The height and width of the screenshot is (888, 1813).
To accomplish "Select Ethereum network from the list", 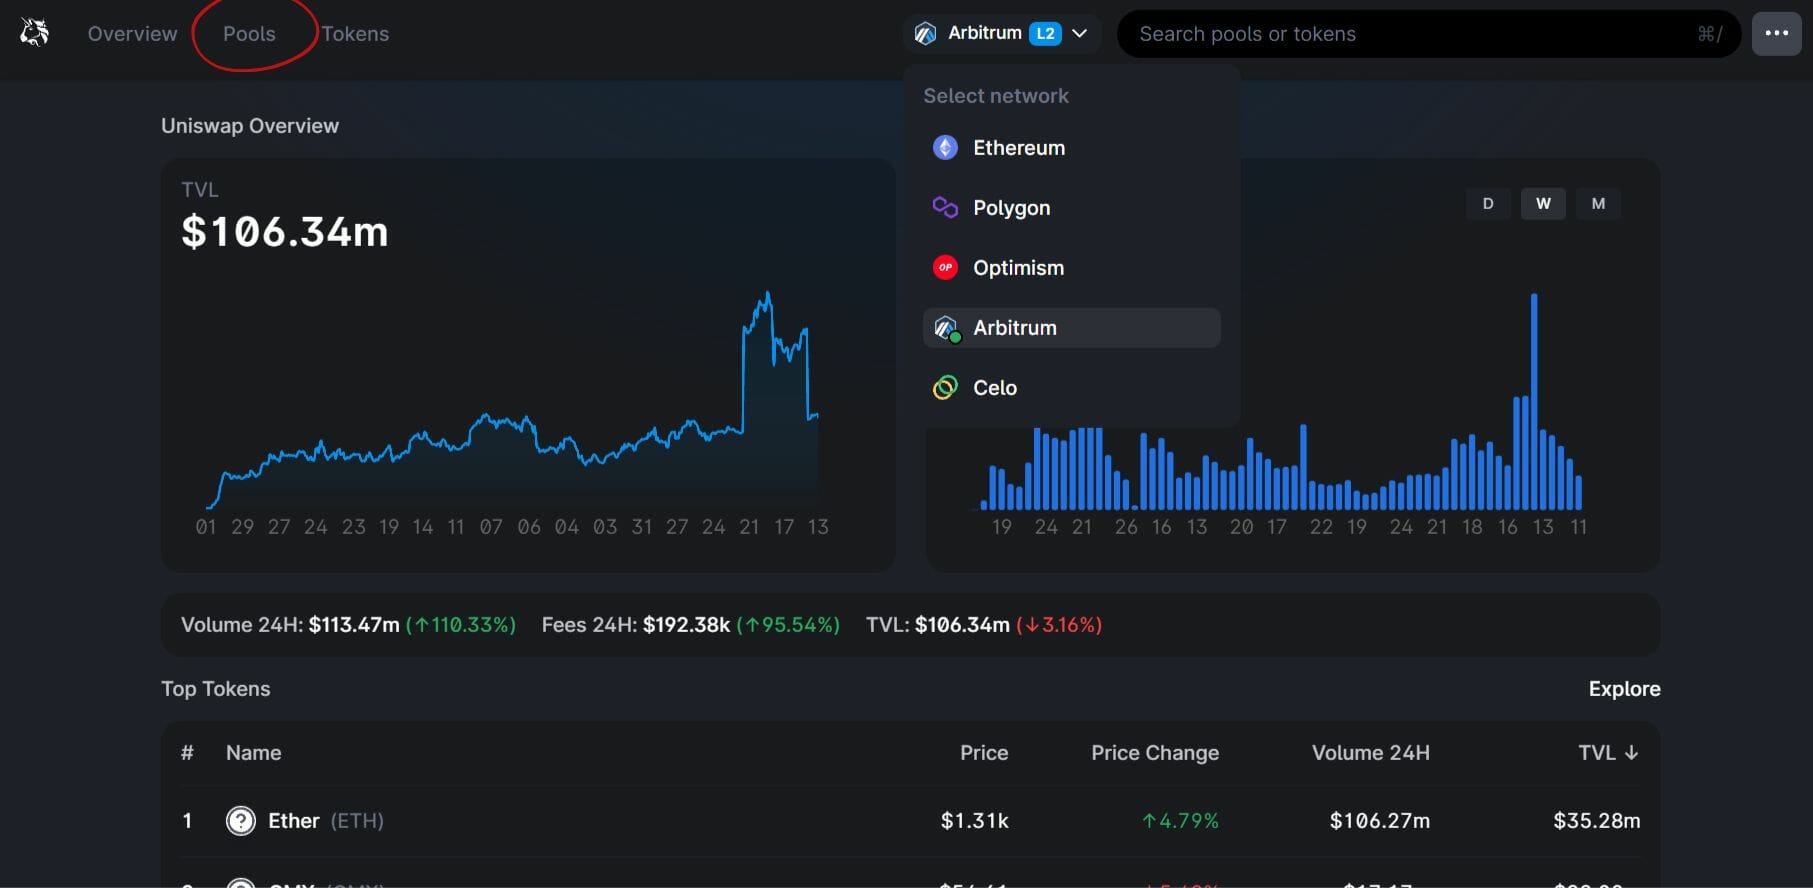I will click(x=1071, y=148).
